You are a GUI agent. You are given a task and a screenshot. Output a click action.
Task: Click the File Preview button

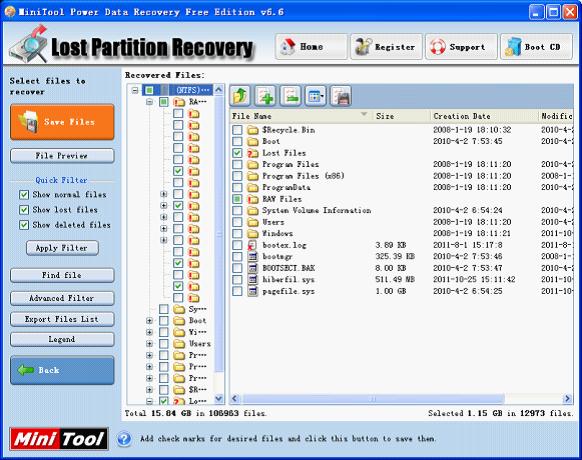62,156
